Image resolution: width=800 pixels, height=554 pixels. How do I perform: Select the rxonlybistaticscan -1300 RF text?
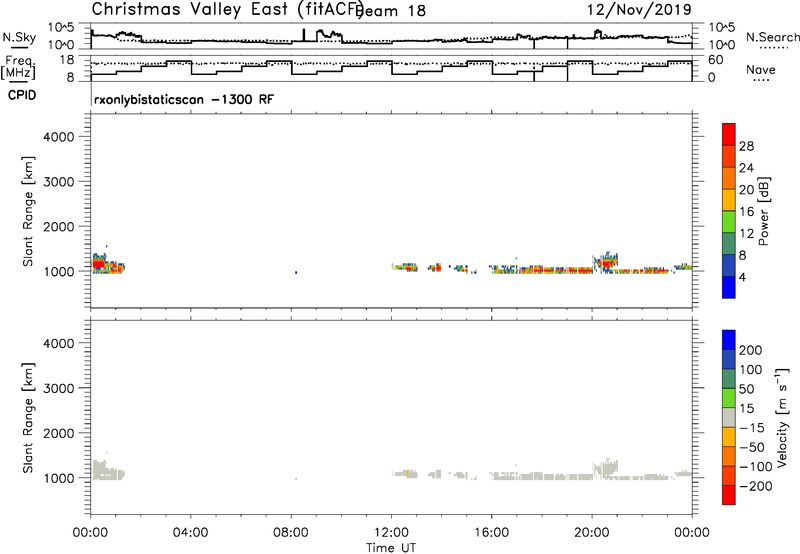click(x=184, y=99)
